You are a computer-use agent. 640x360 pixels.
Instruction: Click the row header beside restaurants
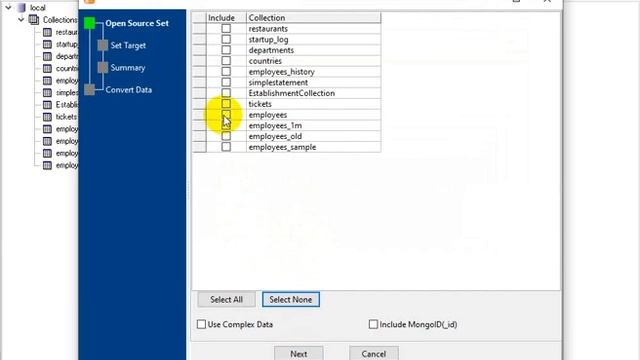(x=199, y=29)
